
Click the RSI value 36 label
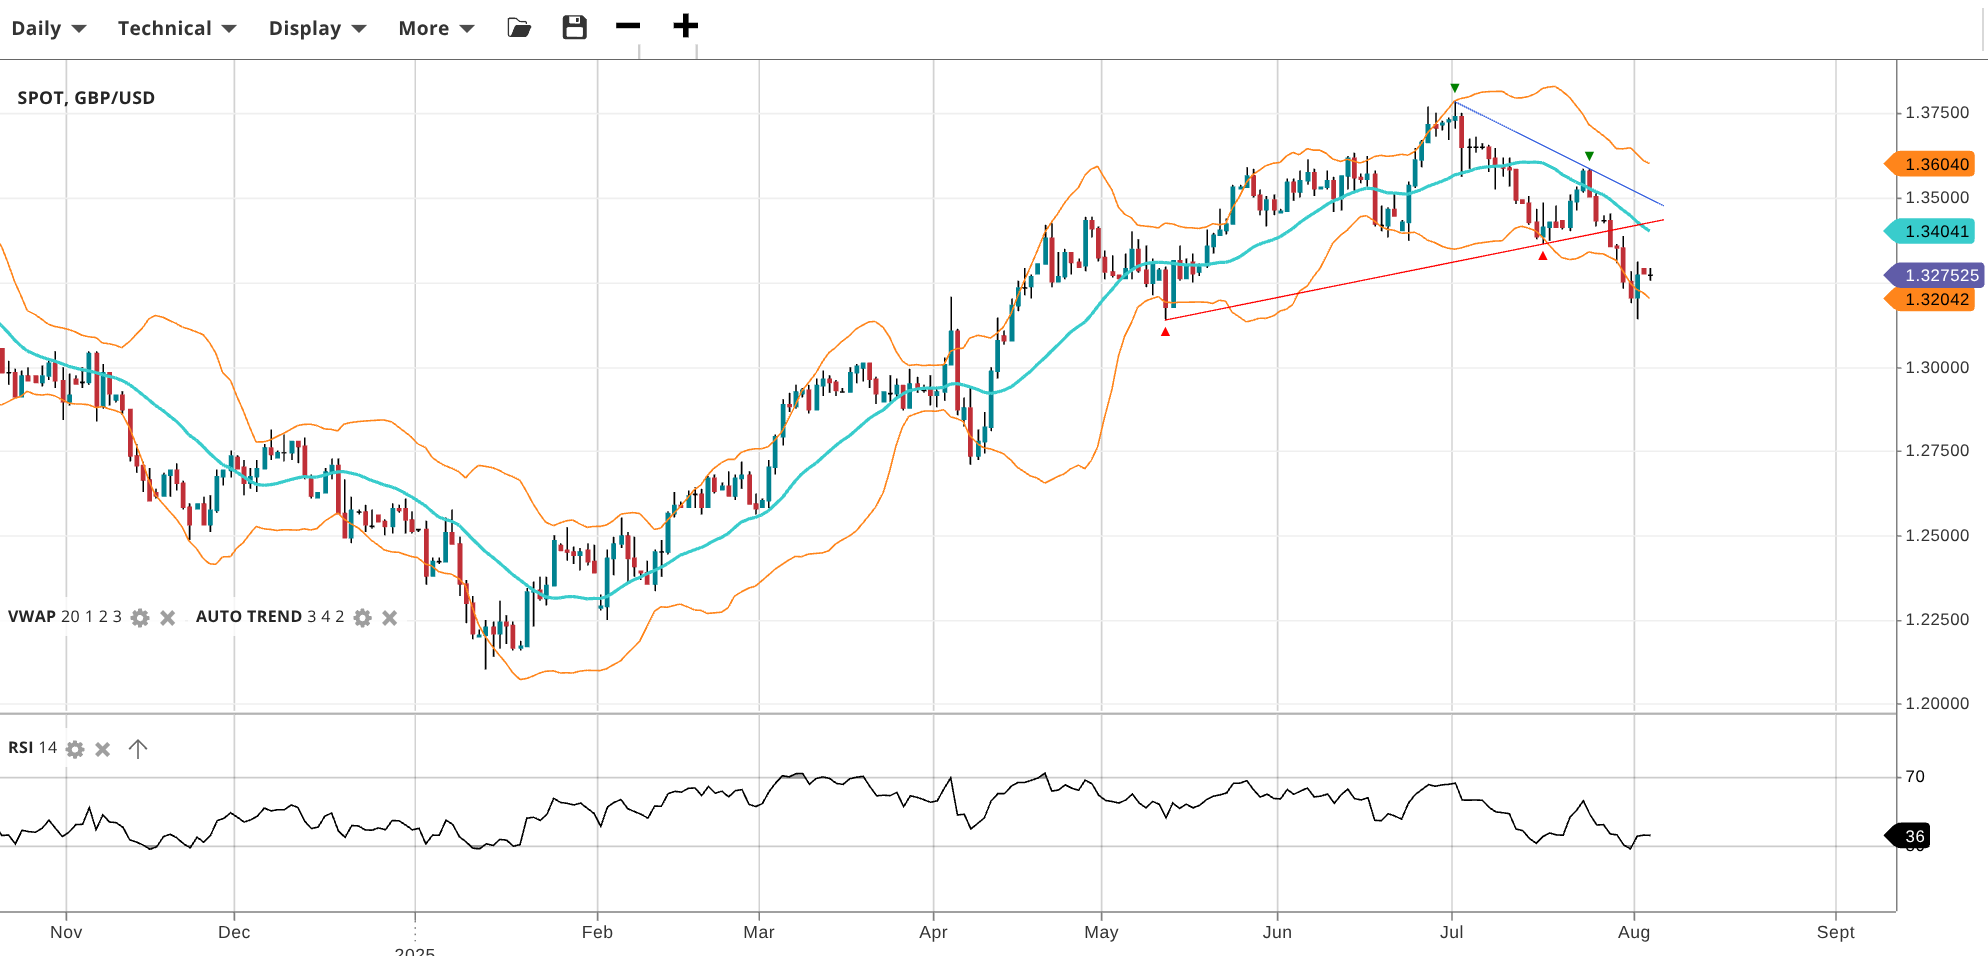click(x=1912, y=836)
